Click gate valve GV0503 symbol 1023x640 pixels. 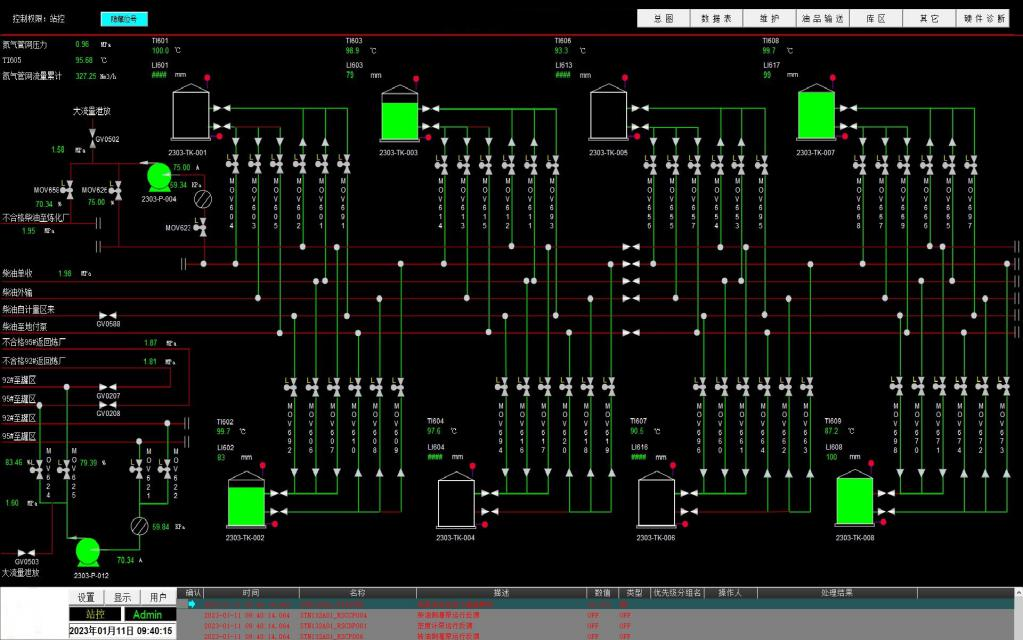(26, 553)
